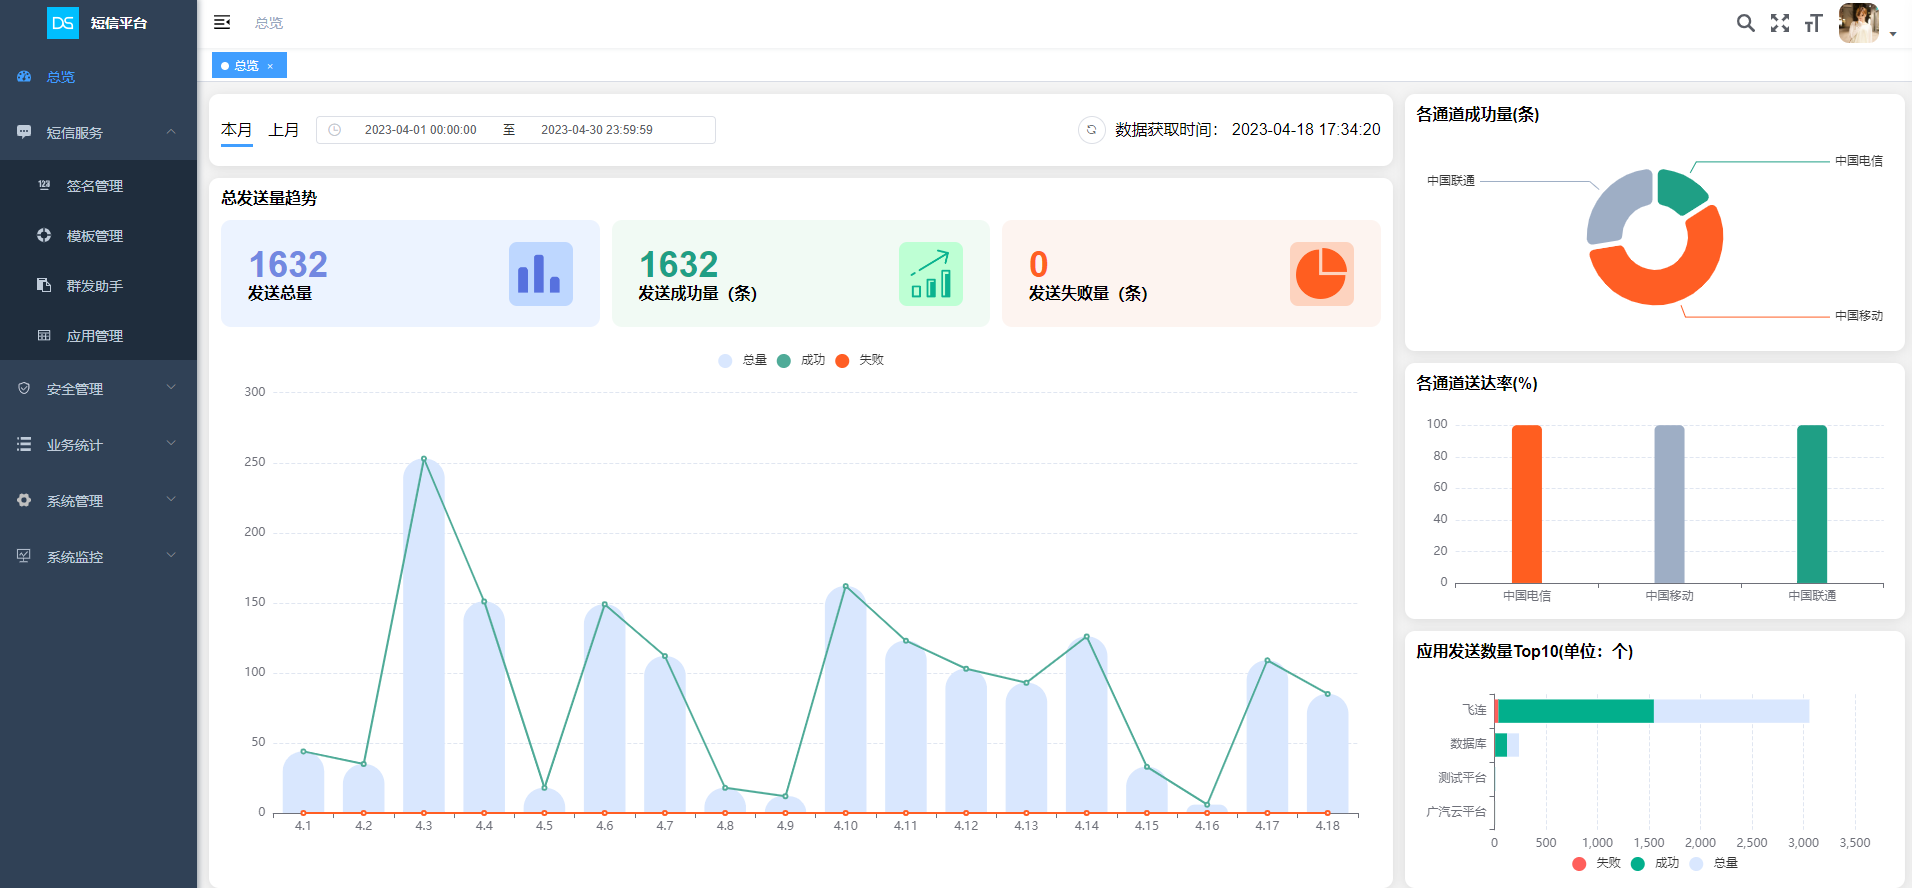Open 模板管理 menu item
Viewport: 1912px width, 888px height.
98,235
